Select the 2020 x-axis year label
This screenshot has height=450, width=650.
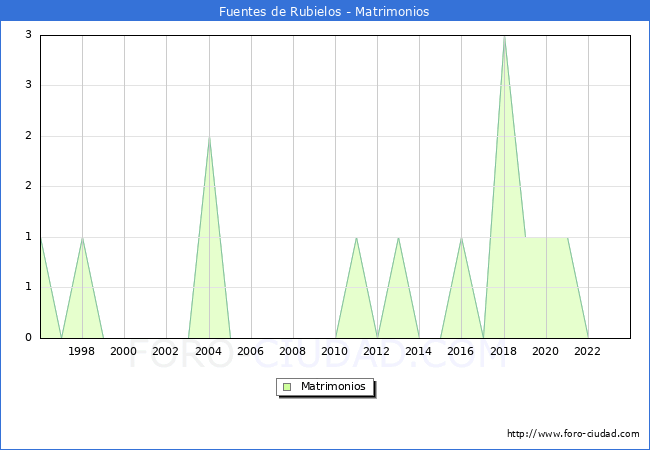[x=546, y=351]
